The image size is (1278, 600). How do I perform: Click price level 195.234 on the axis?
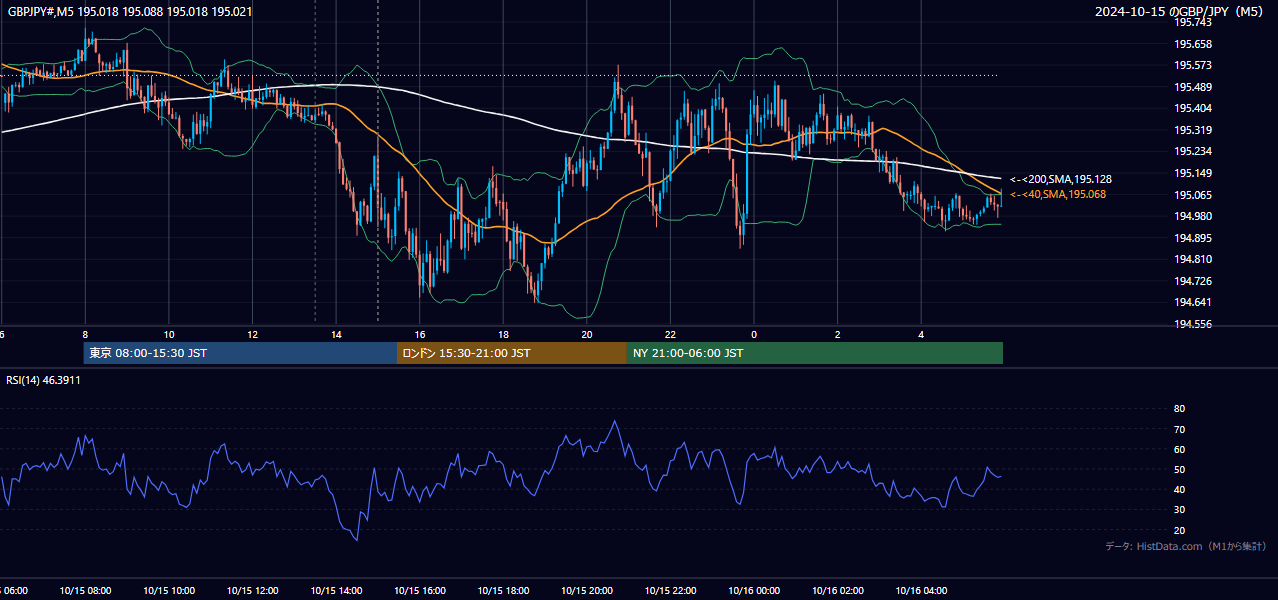(x=1194, y=151)
